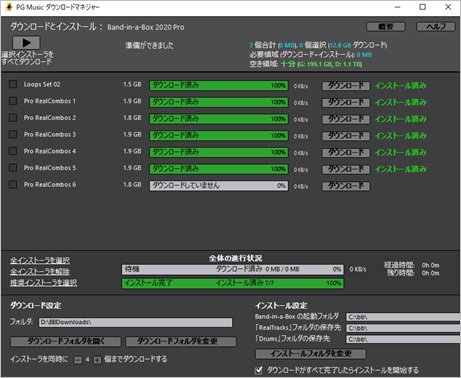Click インストール済み status for Loops Set 02
461x378 pixels.
(x=401, y=86)
